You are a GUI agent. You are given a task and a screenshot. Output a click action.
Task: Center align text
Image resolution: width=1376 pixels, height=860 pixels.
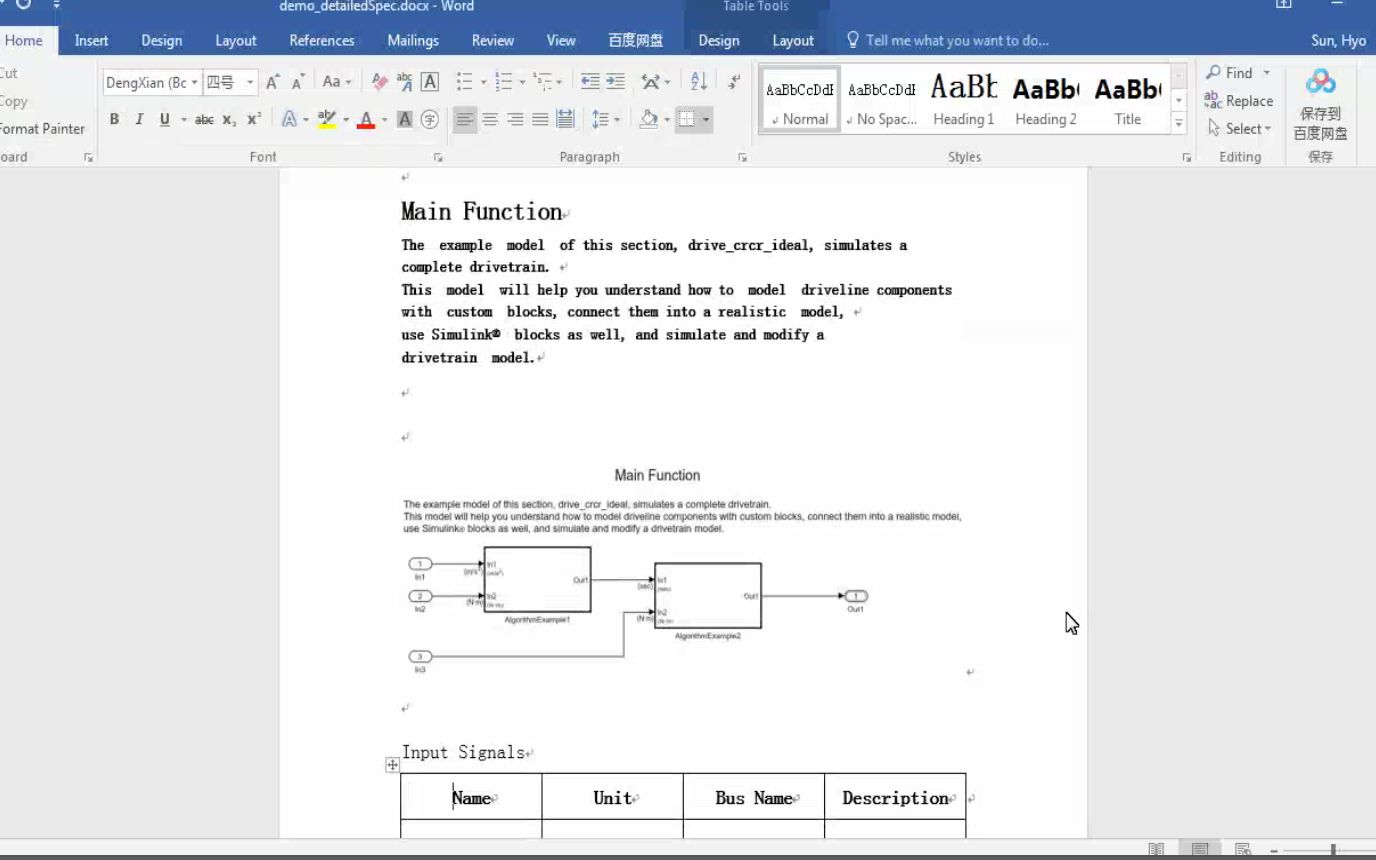(x=490, y=119)
